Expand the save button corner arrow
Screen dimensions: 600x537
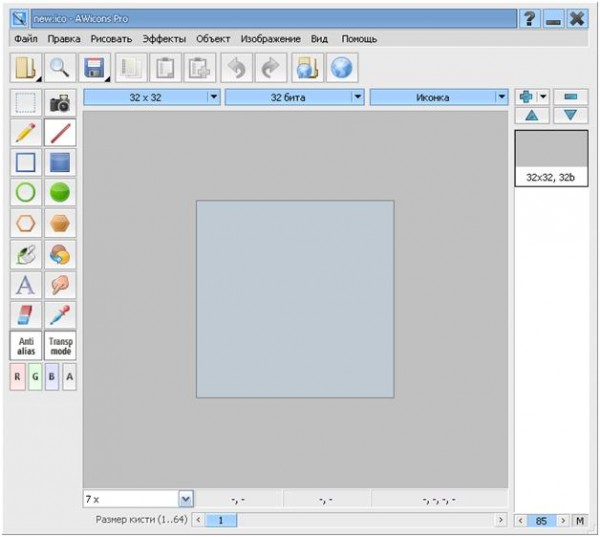point(108,79)
